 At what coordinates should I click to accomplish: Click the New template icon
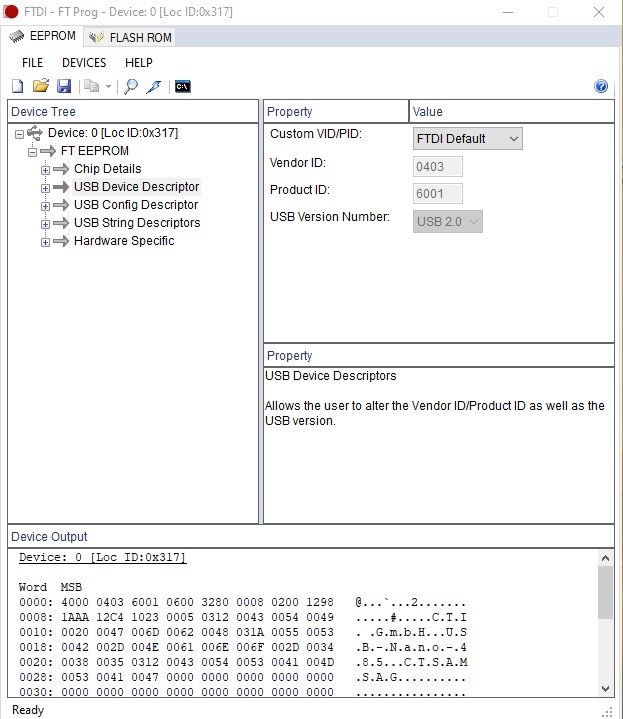coord(17,87)
